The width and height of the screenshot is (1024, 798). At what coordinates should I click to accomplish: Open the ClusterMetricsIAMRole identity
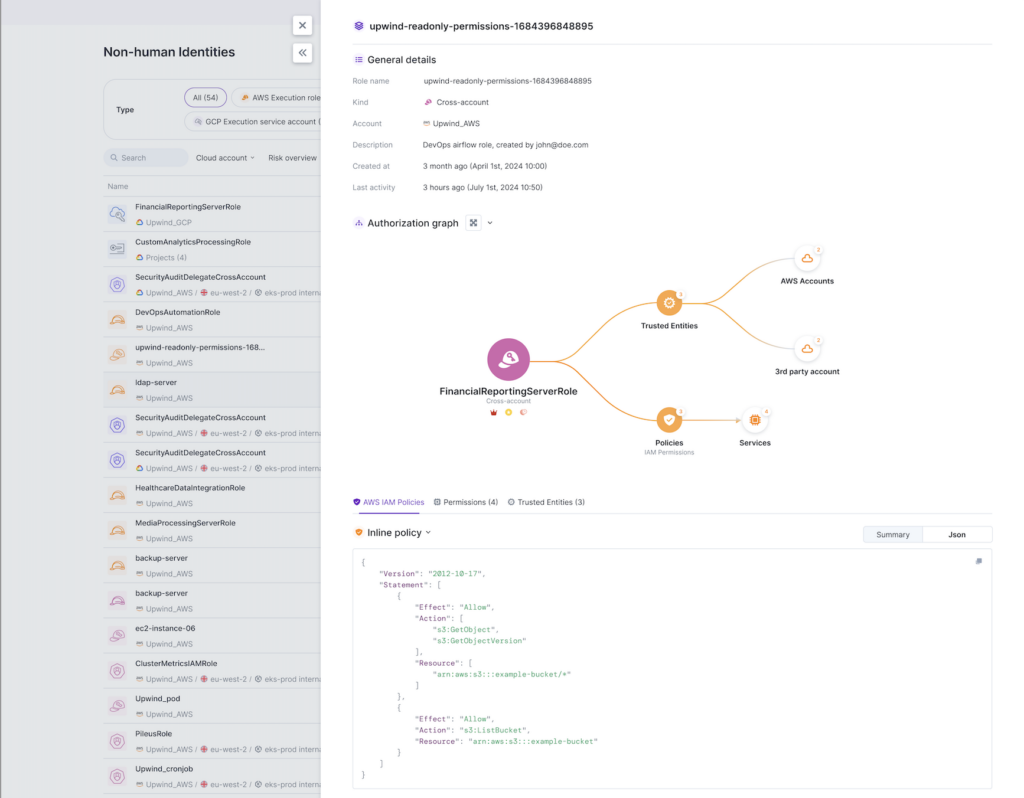click(x=176, y=663)
